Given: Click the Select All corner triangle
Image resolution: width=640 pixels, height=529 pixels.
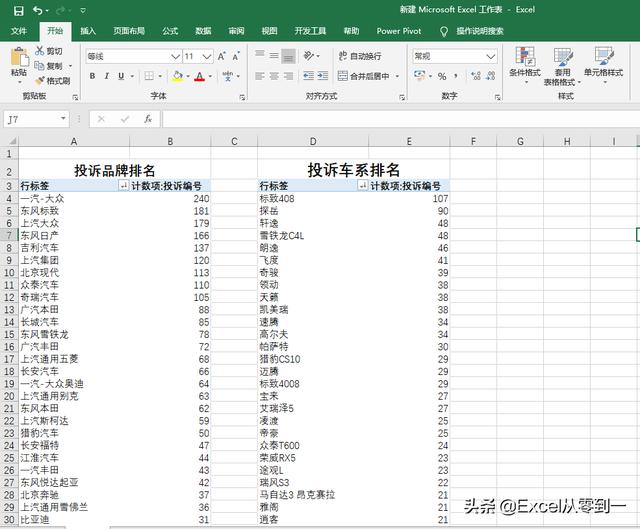Looking at the screenshot, I should coord(13,141).
